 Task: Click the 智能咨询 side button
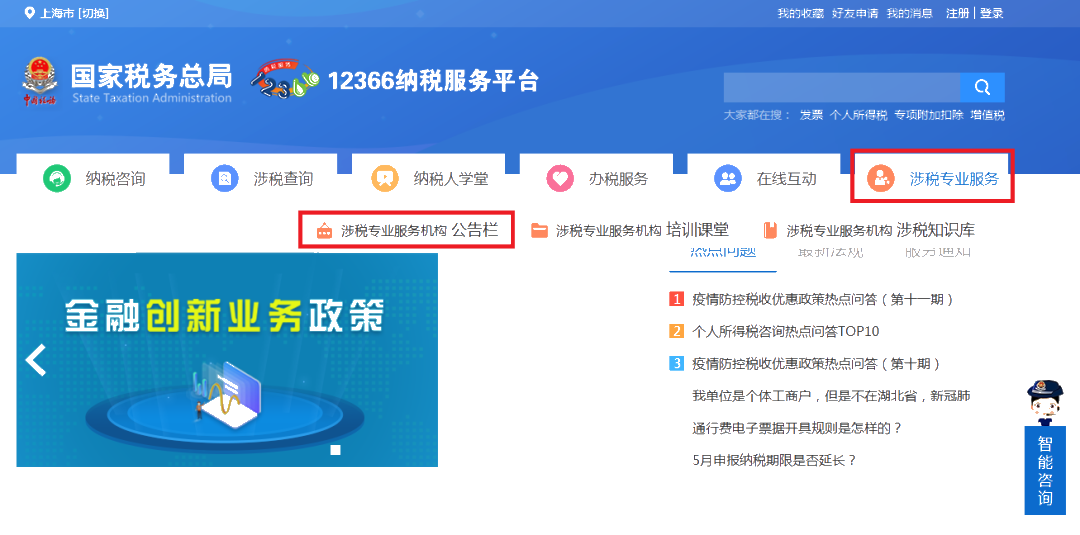pos(1045,470)
